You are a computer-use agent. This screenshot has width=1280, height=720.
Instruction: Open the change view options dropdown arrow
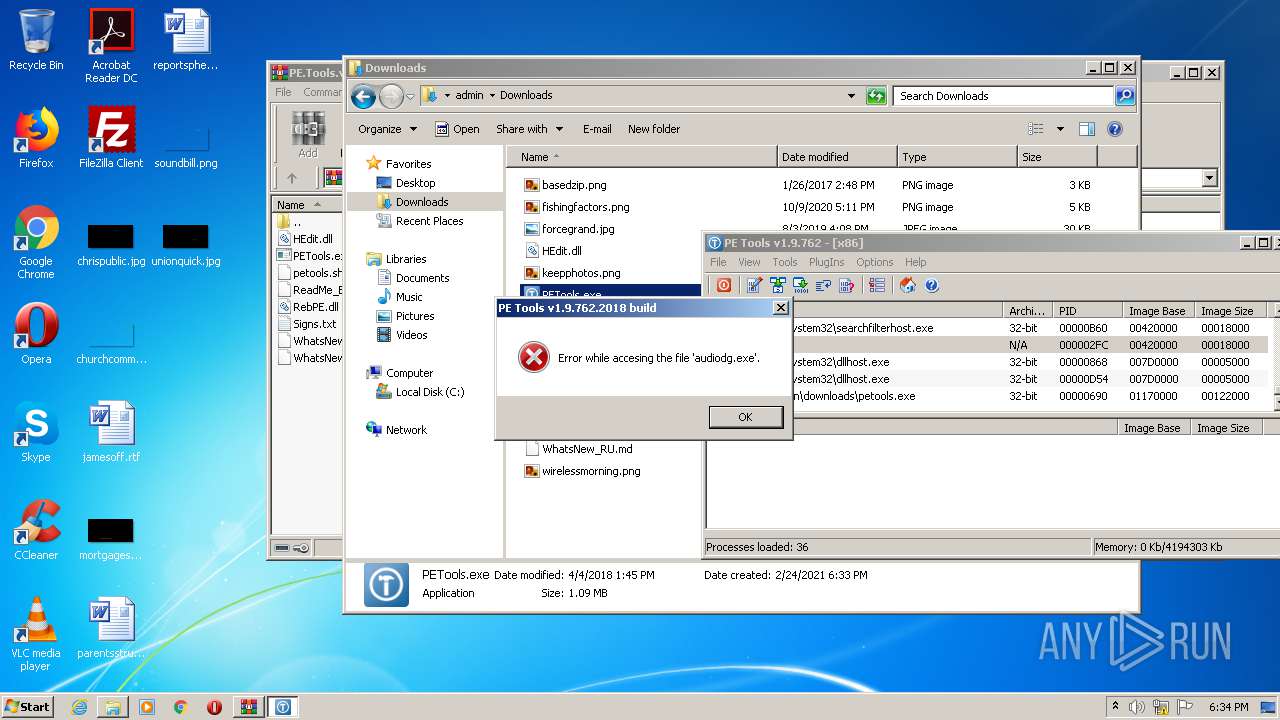(x=1060, y=129)
